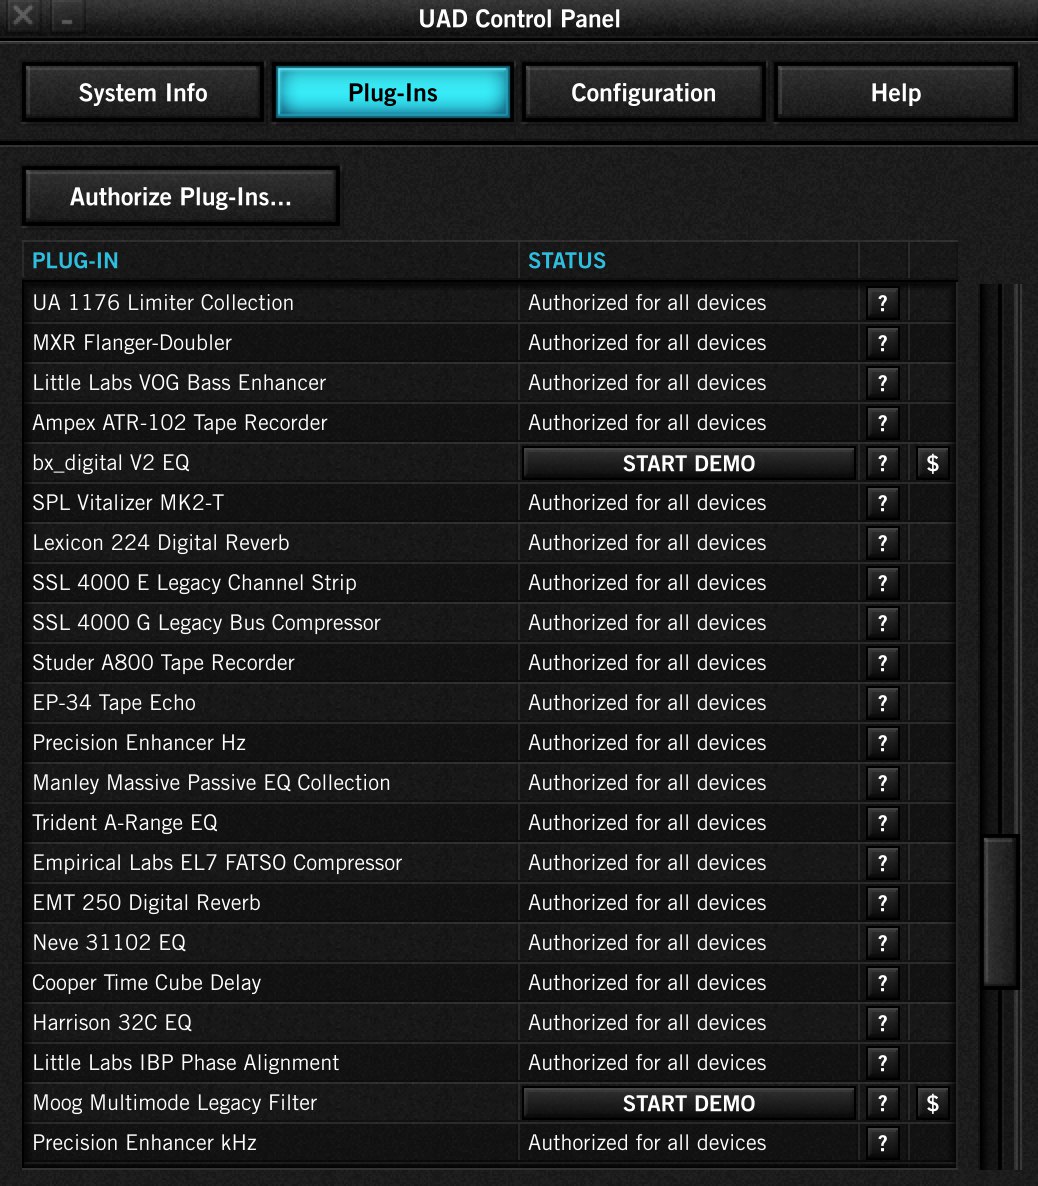The width and height of the screenshot is (1038, 1186).
Task: Click the plug-in list scrollbar thumb
Action: pos(1000,911)
